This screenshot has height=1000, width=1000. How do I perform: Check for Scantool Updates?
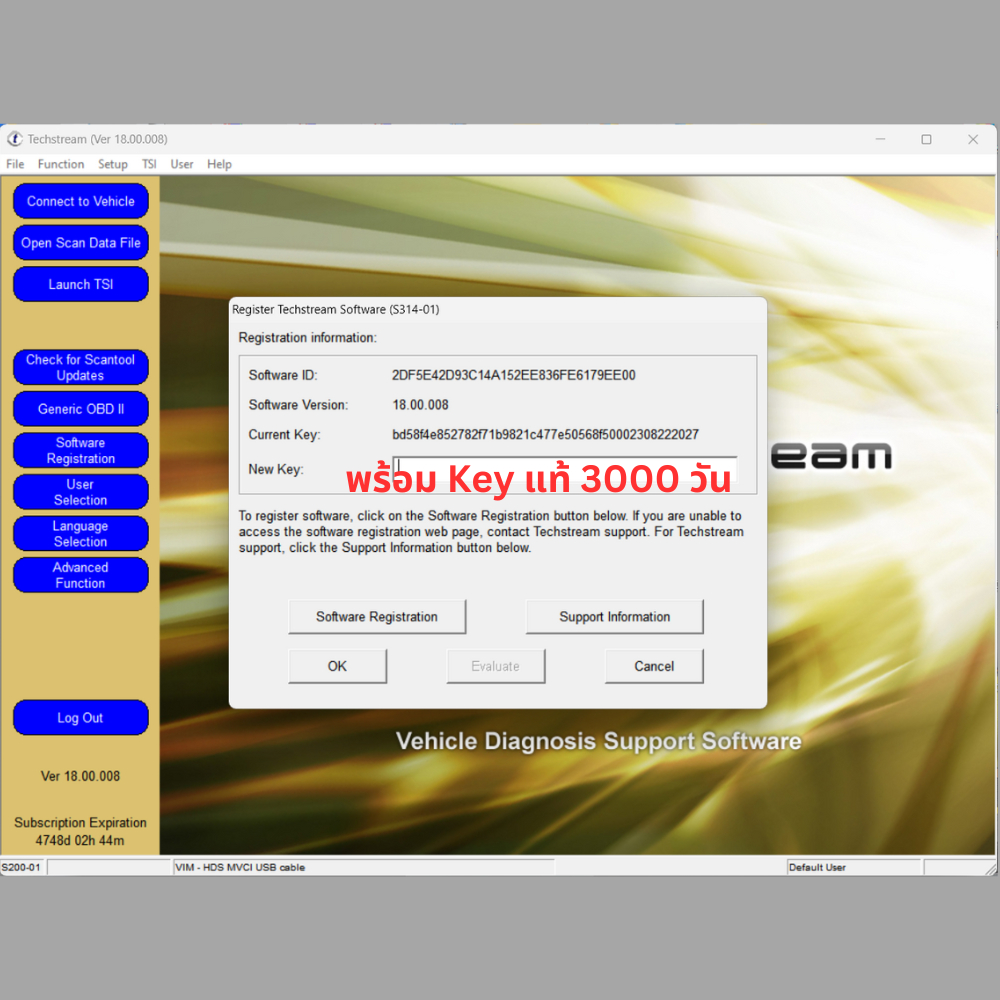tap(80, 367)
